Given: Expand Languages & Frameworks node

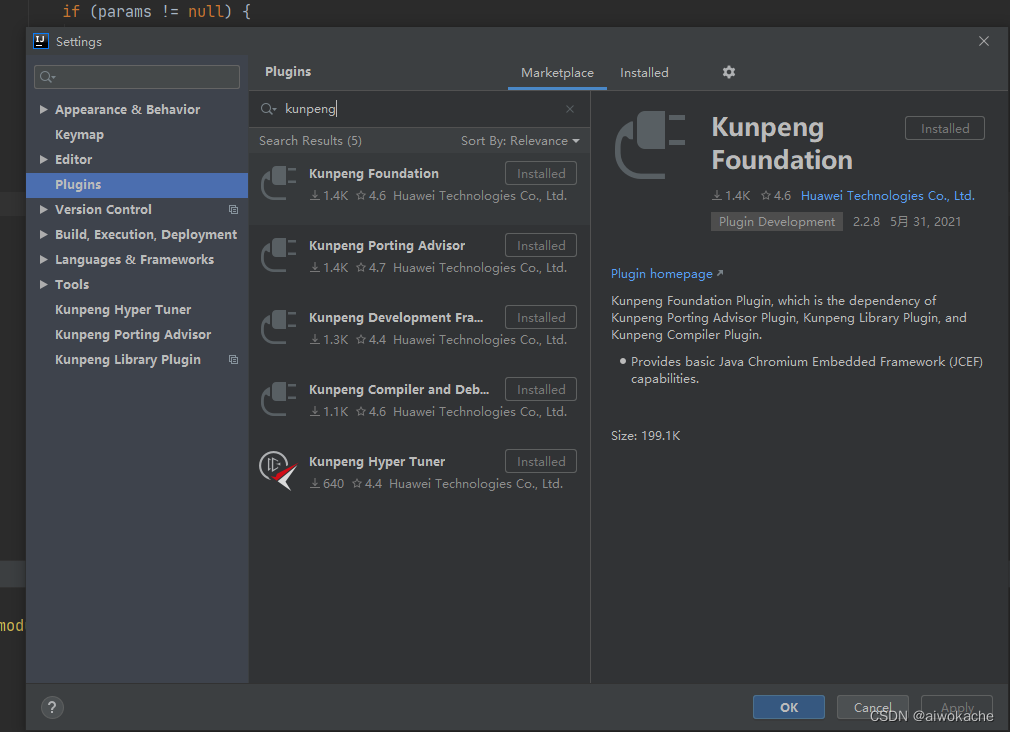Looking at the screenshot, I should tap(43, 260).
